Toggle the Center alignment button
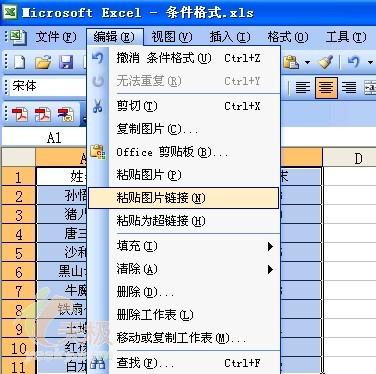This screenshot has height=374, width=376. tap(326, 88)
